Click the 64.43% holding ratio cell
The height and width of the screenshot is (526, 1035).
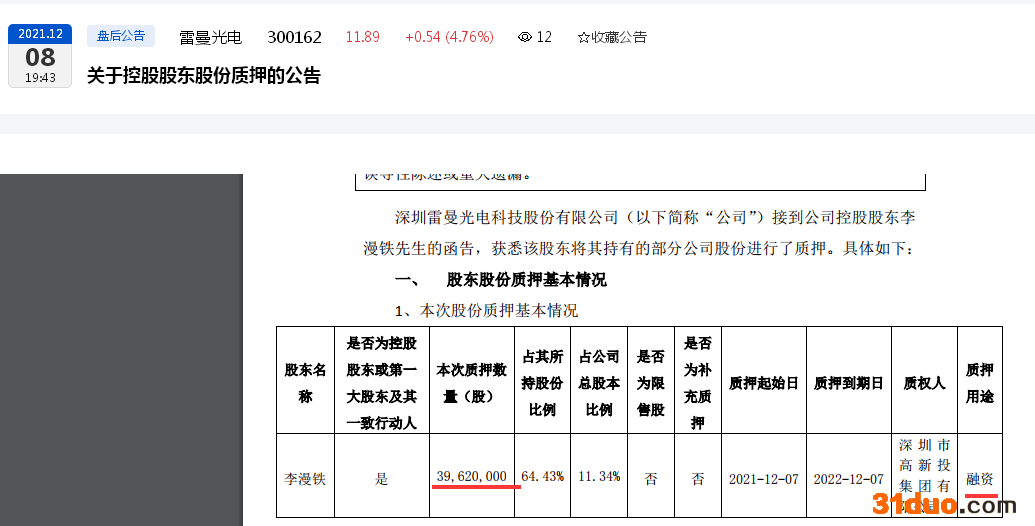pos(543,475)
